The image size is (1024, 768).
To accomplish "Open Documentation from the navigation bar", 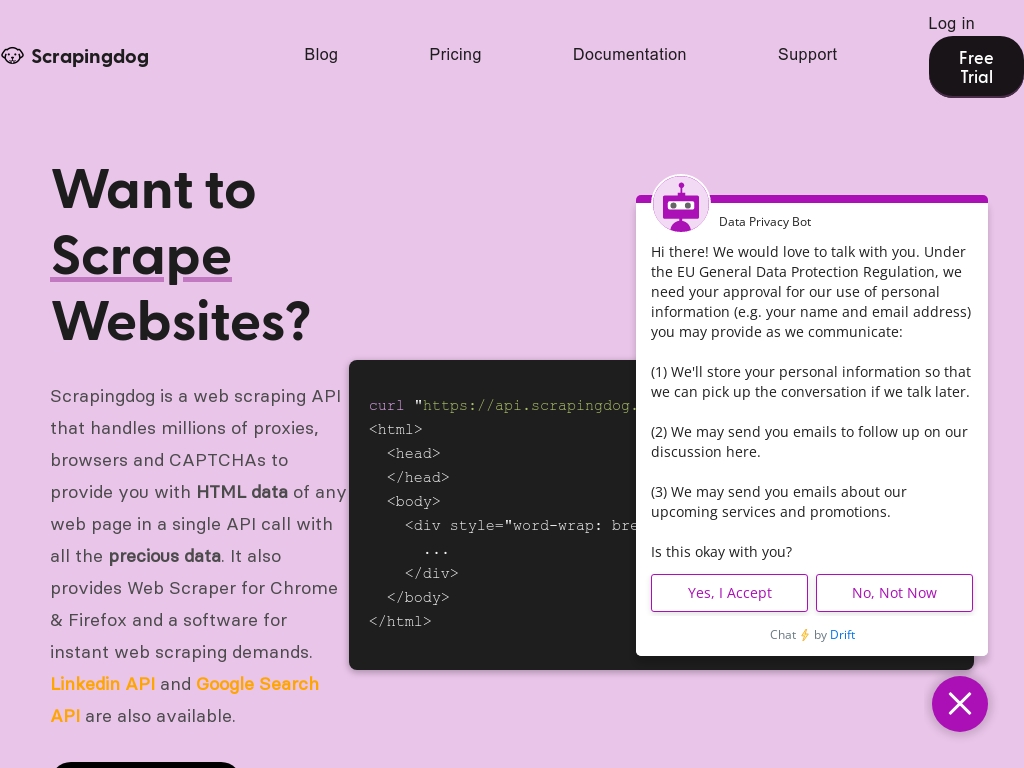I will coord(630,54).
